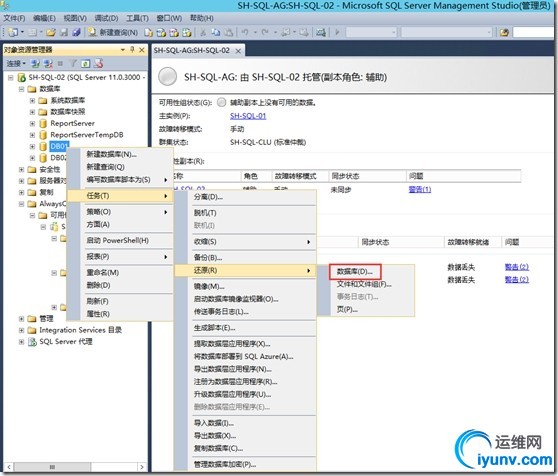Expand the ReportServerTempDB database node
The width and height of the screenshot is (558, 476).
click(x=32, y=135)
